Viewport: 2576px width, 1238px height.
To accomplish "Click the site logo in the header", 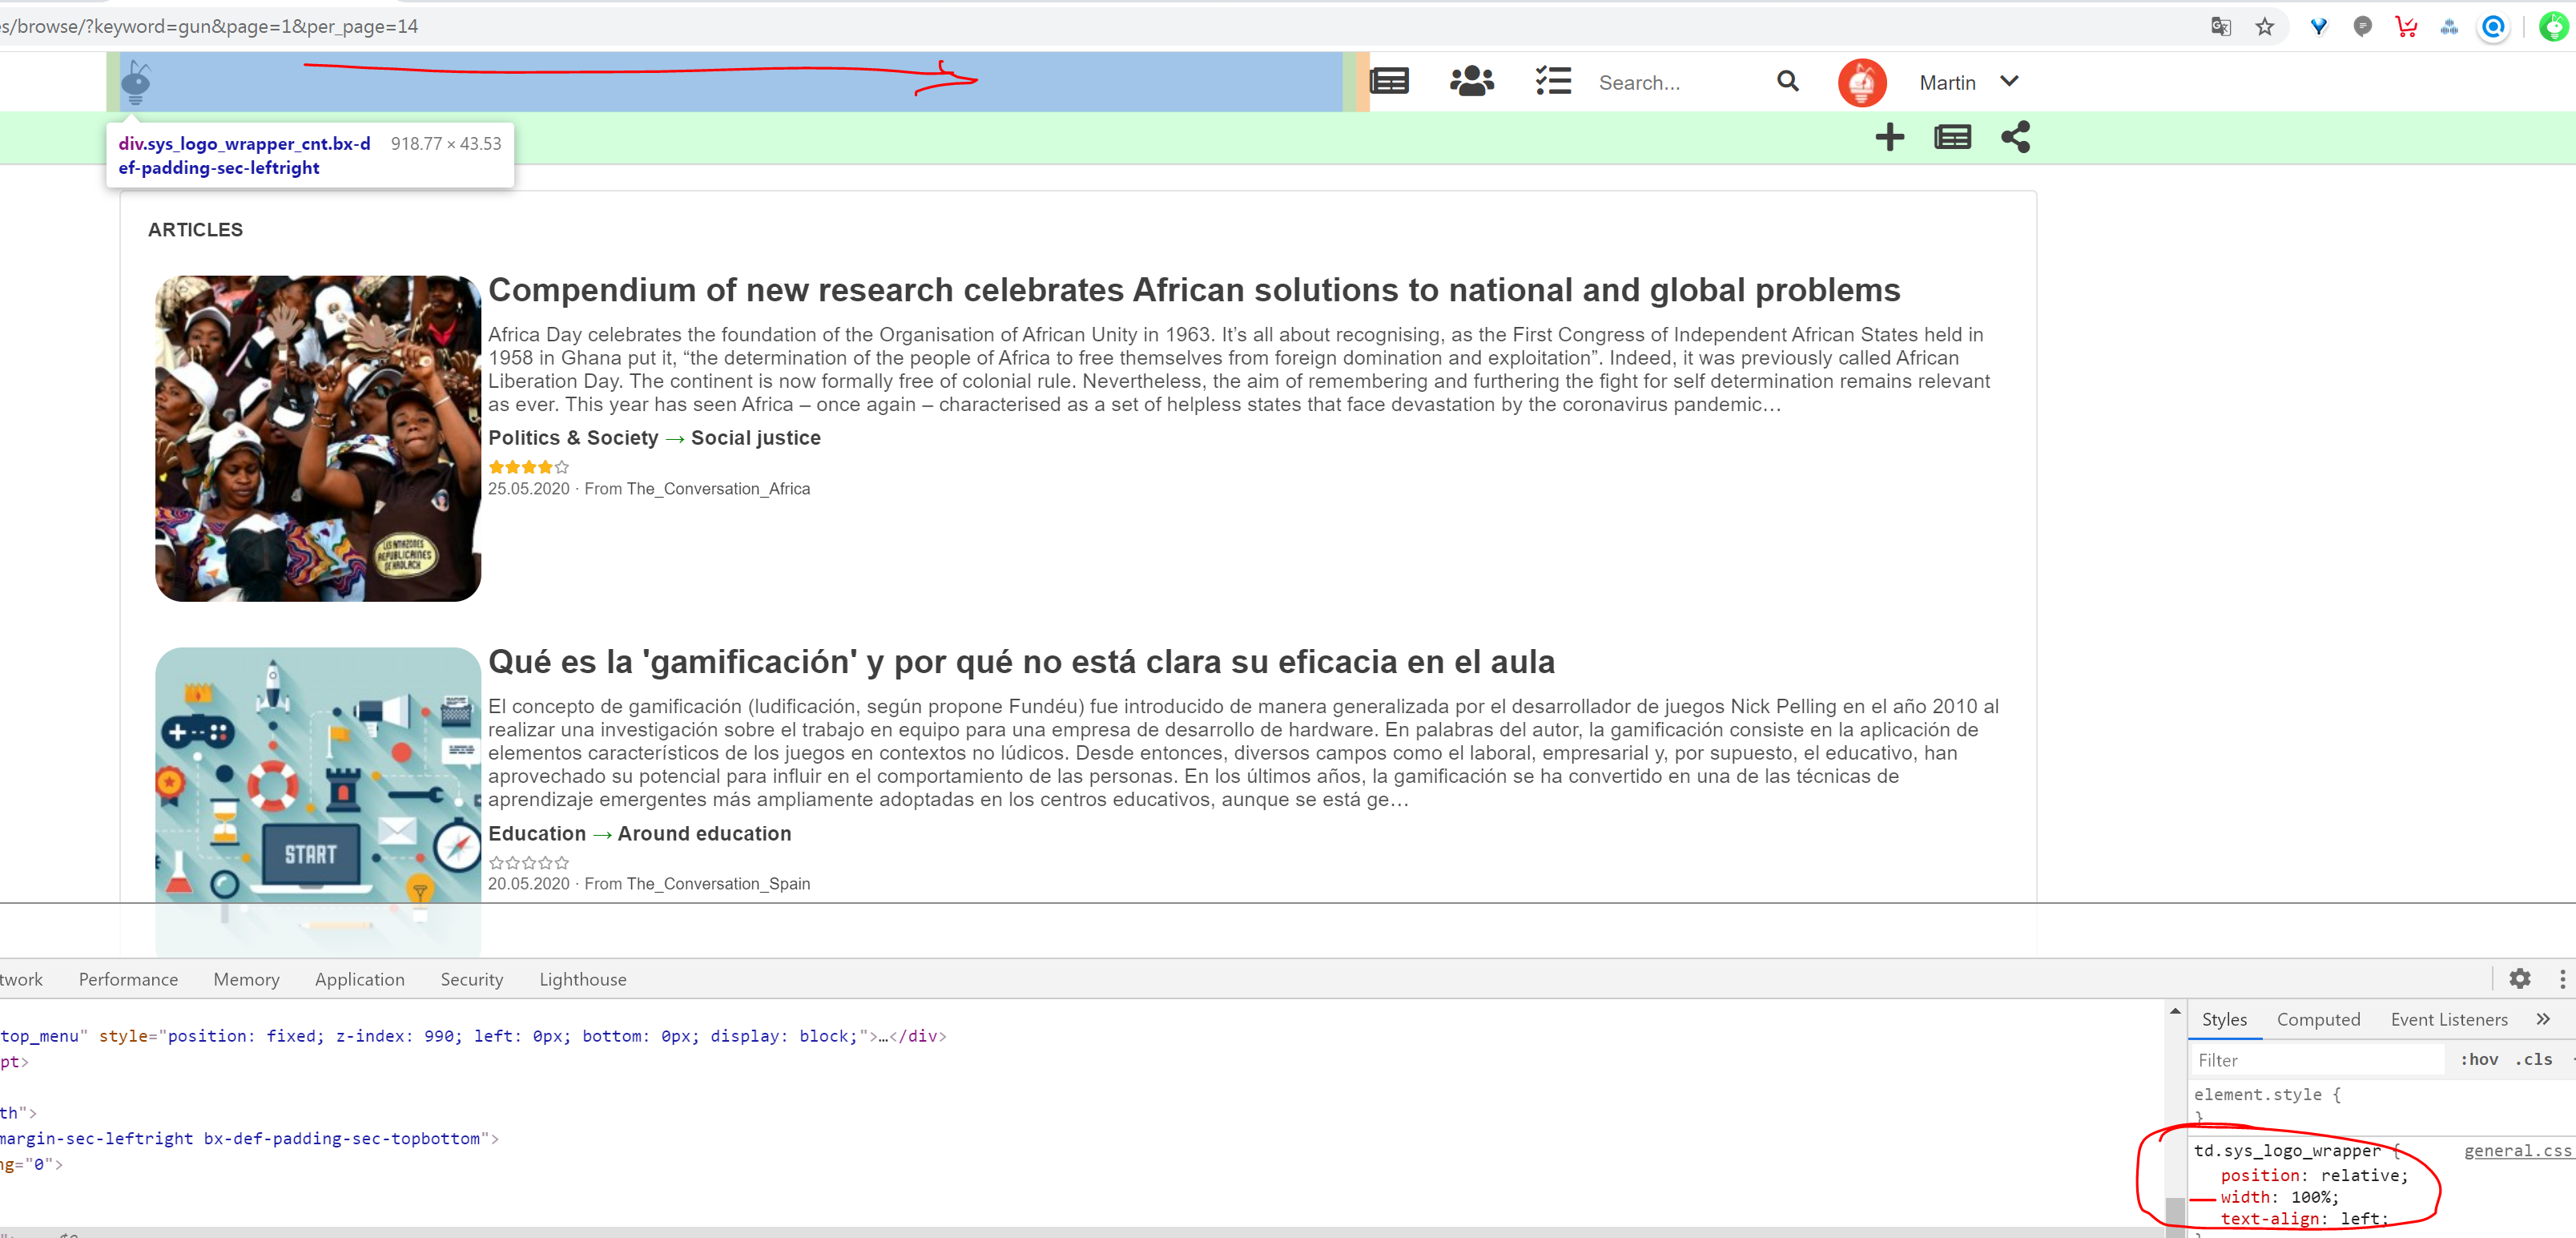I will [x=136, y=82].
